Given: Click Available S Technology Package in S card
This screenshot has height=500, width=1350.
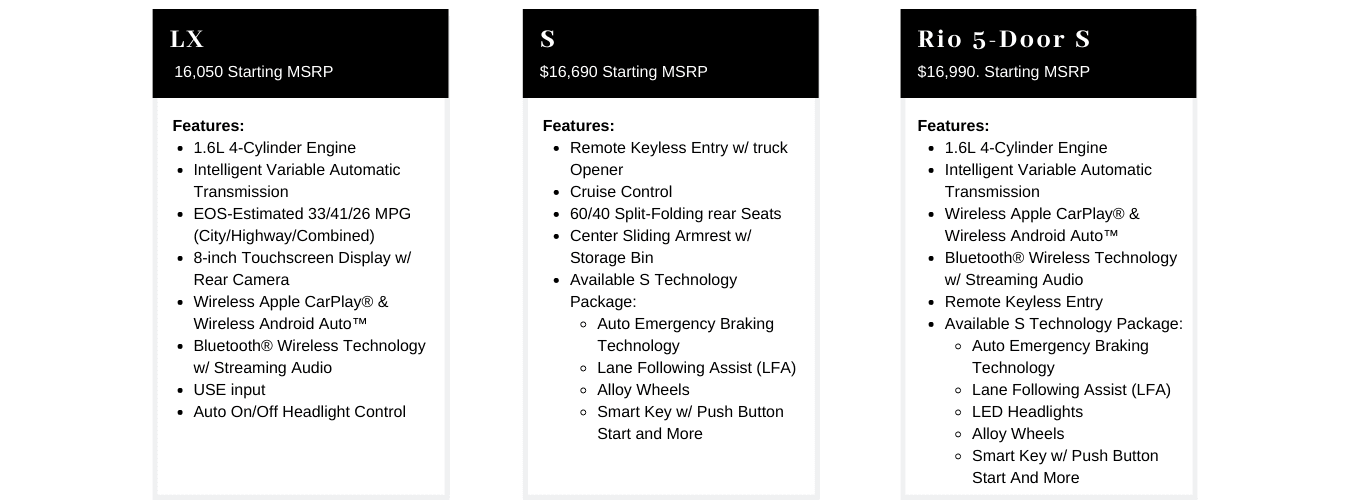Looking at the screenshot, I should coord(653,291).
